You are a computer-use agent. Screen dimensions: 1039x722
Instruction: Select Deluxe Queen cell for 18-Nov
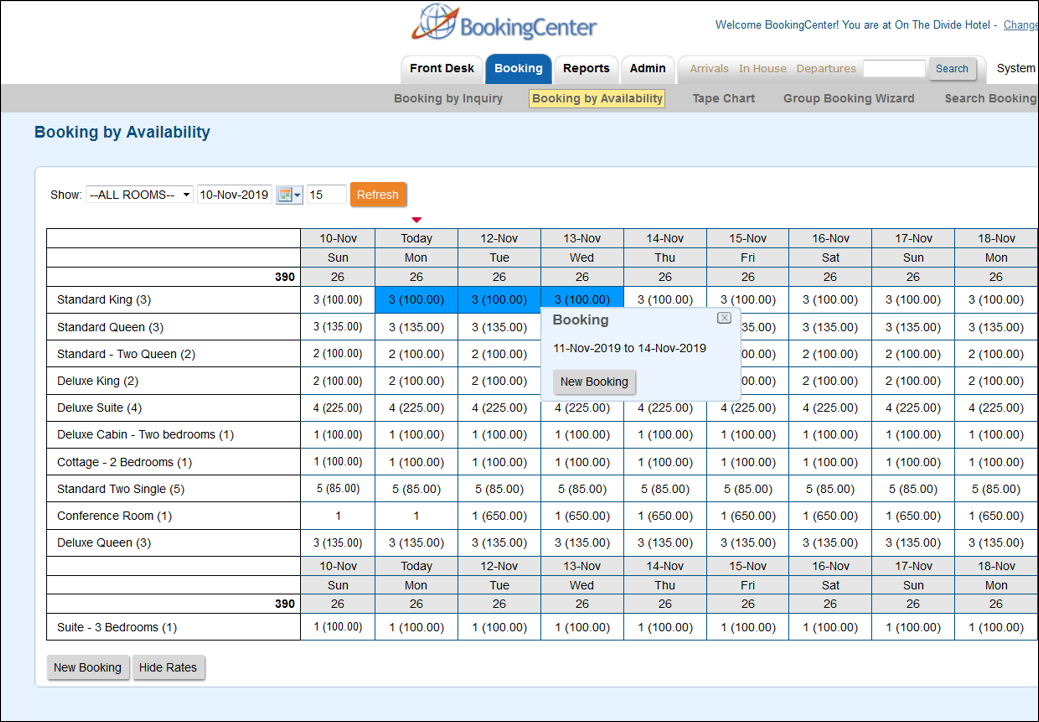point(996,543)
